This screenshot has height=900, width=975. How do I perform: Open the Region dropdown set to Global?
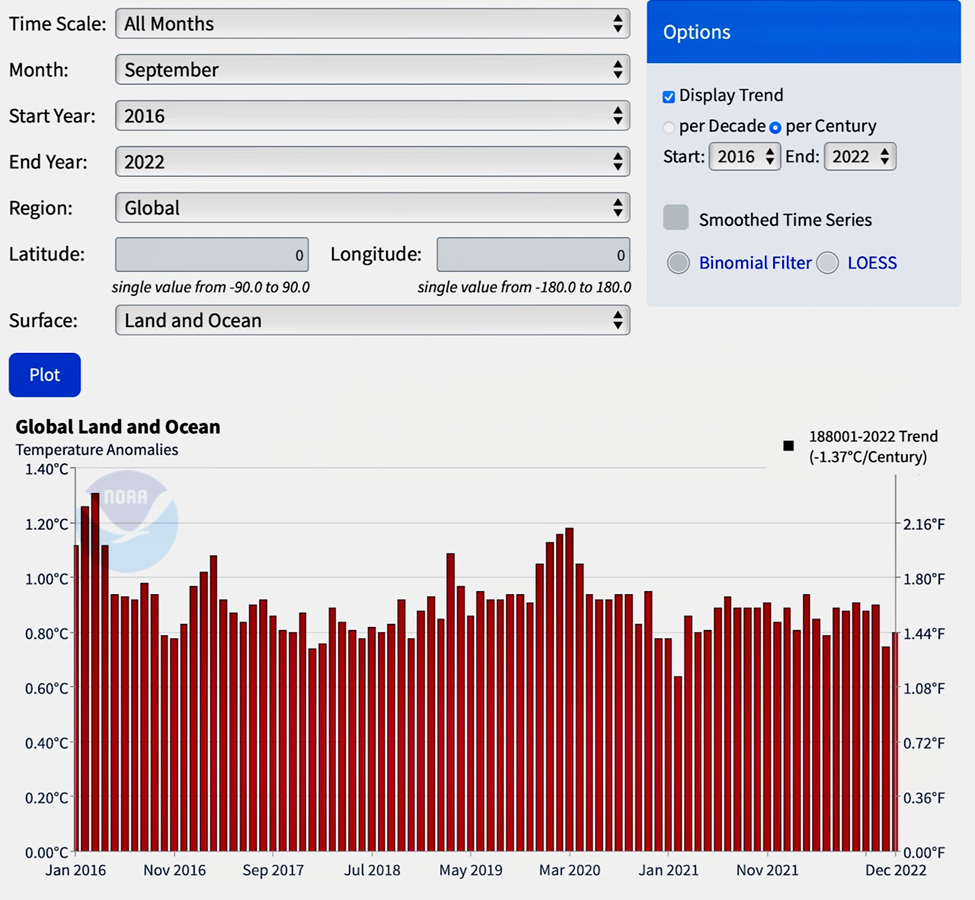click(x=372, y=208)
